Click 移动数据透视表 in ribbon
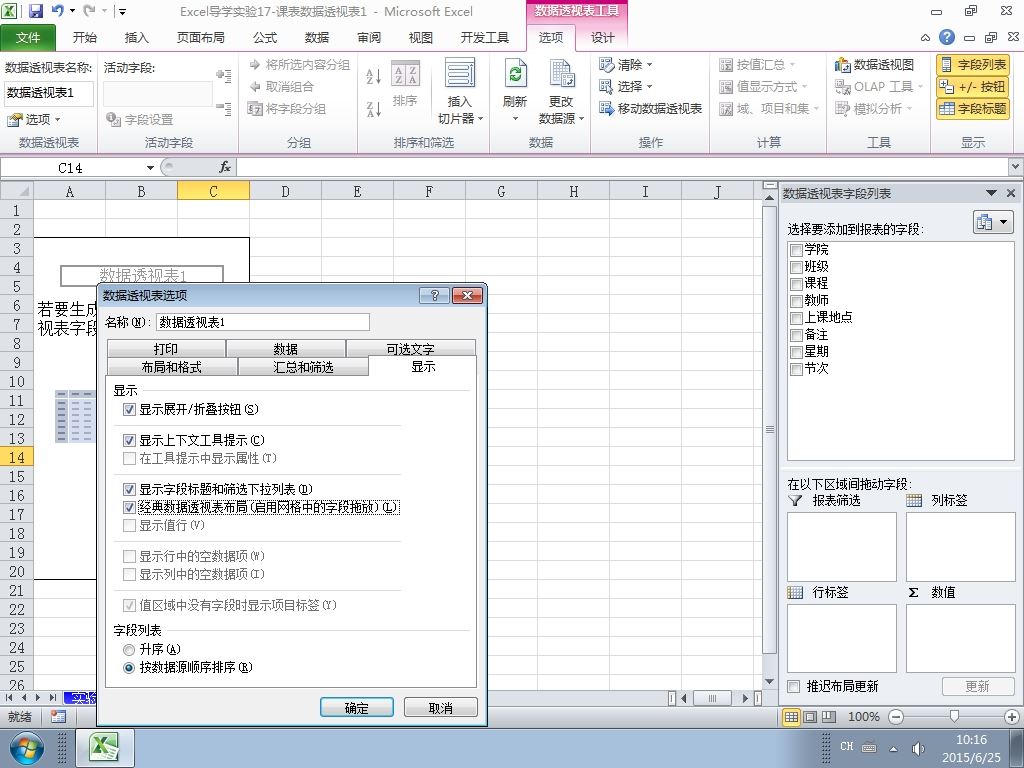The width and height of the screenshot is (1024, 768). tap(650, 108)
